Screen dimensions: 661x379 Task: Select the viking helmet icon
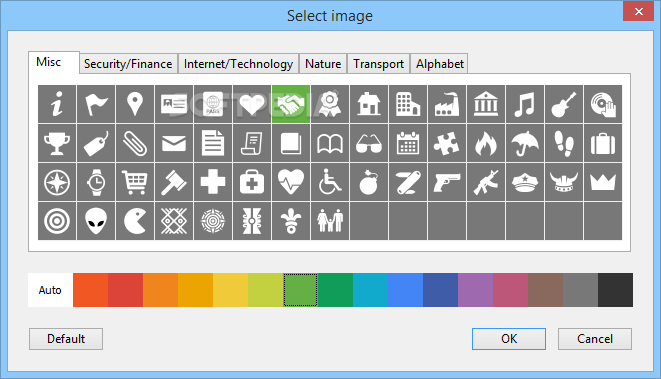coord(564,182)
